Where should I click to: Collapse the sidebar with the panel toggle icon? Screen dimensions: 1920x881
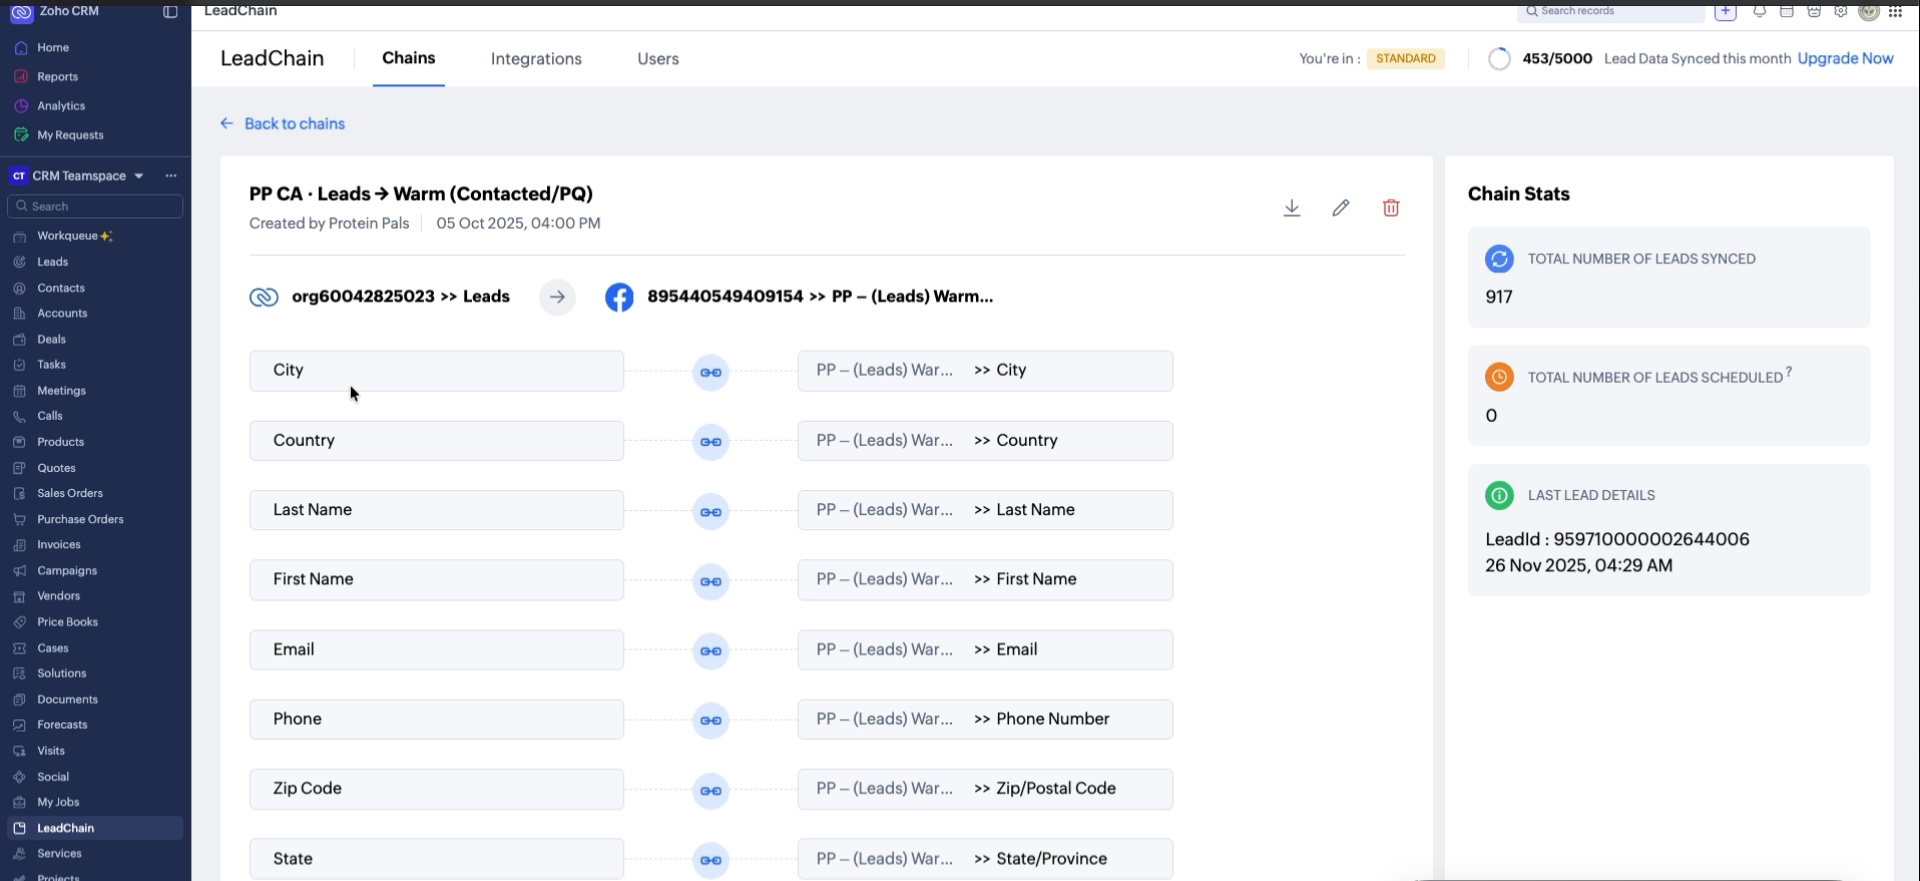coord(170,12)
